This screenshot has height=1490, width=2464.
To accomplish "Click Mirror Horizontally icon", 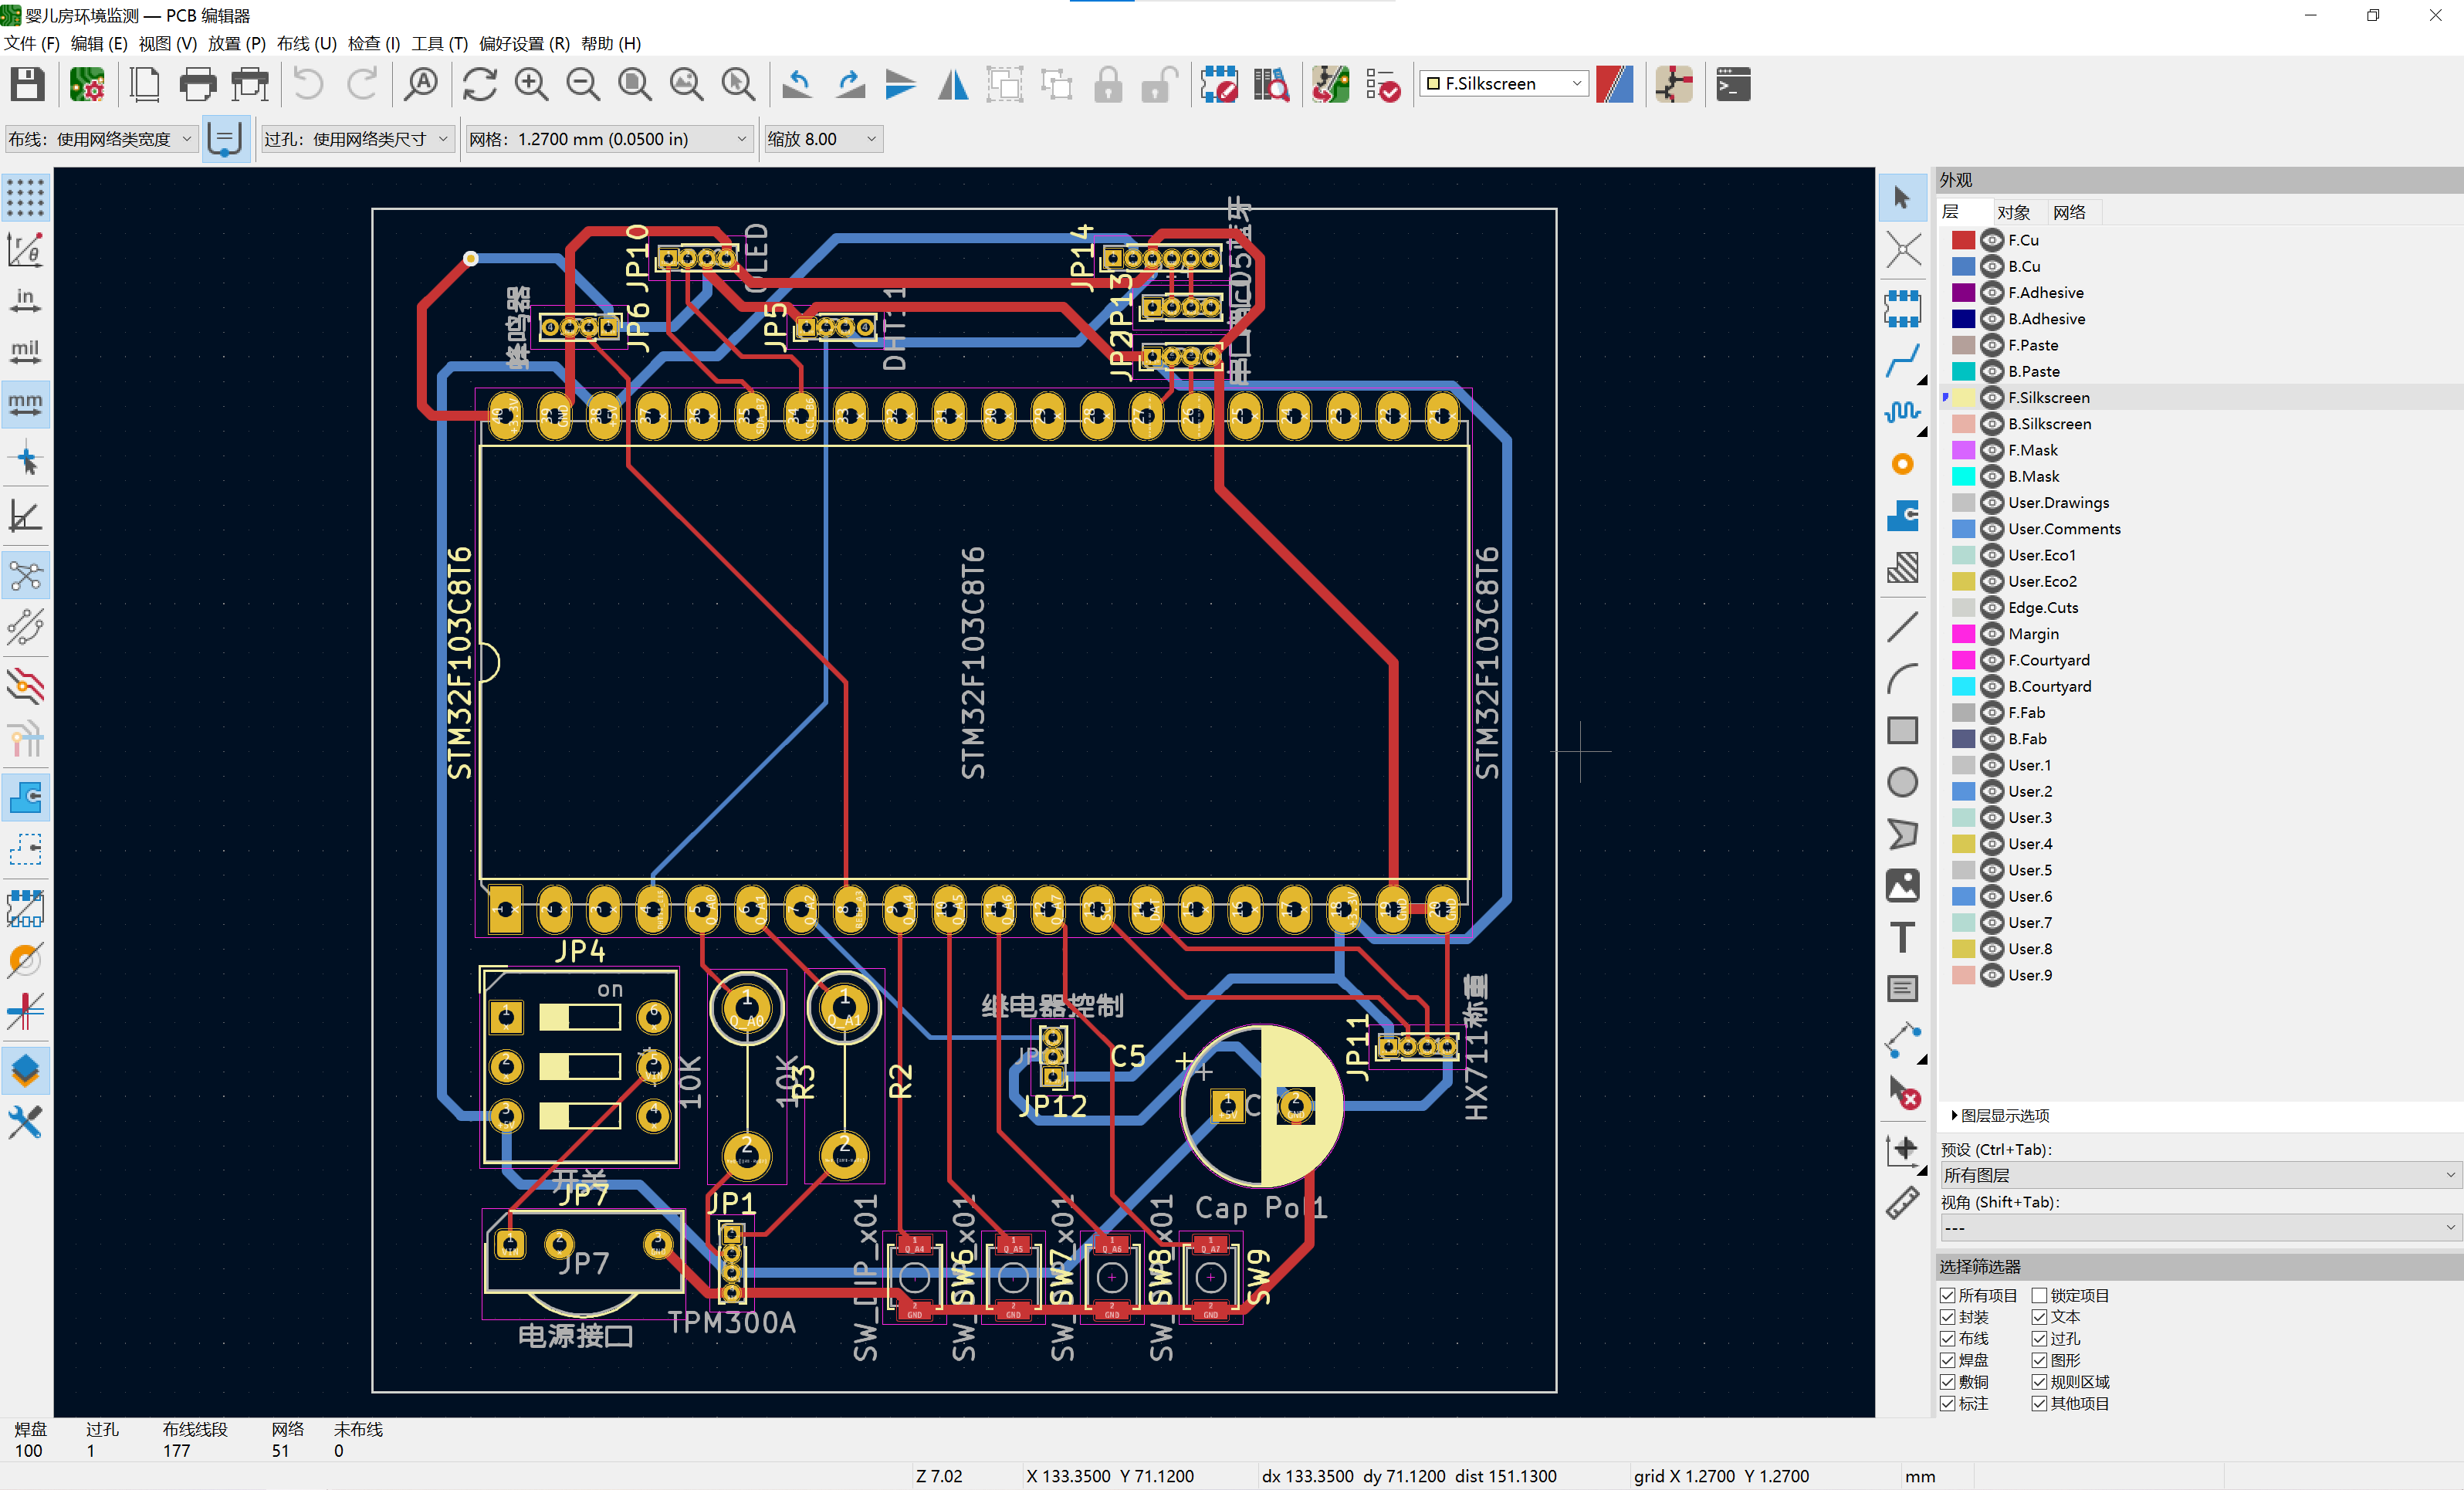I will [953, 84].
